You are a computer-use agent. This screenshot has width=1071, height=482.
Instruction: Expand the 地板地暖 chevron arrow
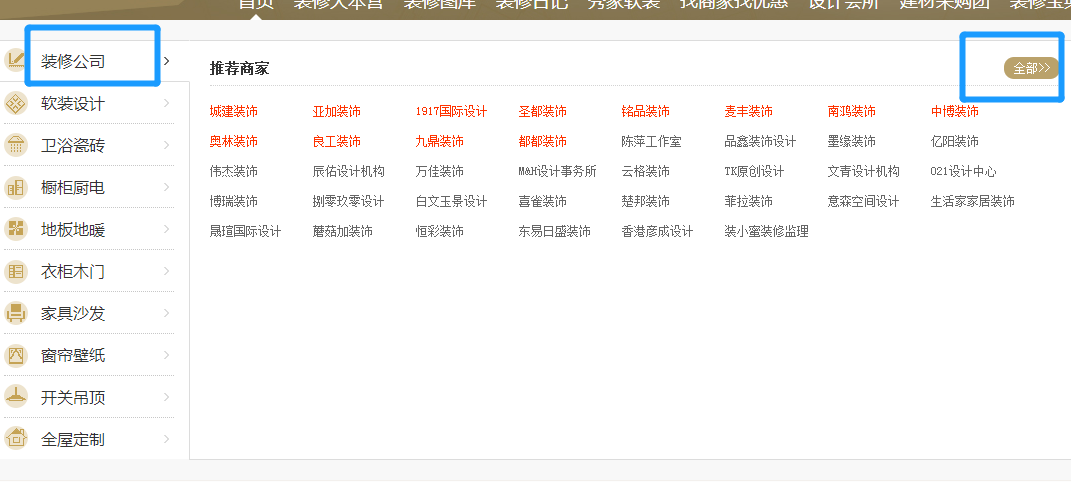[167, 229]
